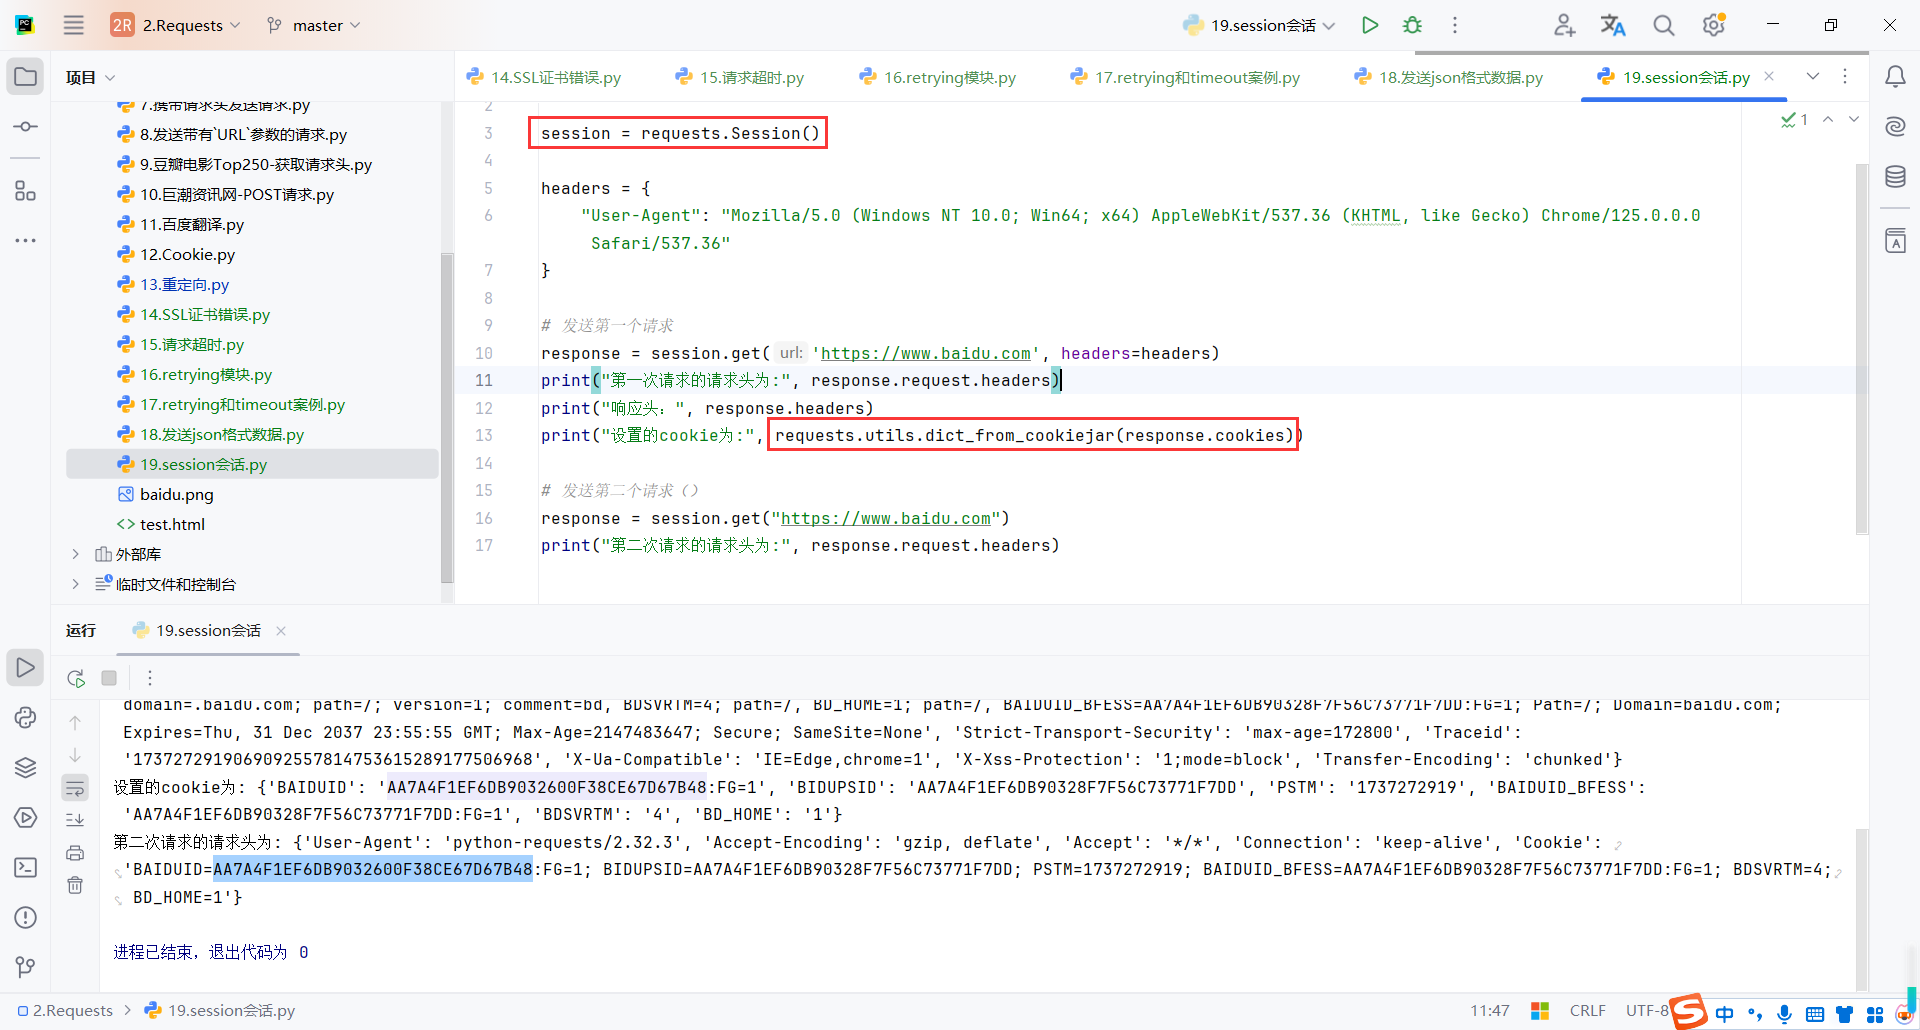
Task: Print the console output
Action: click(75, 853)
